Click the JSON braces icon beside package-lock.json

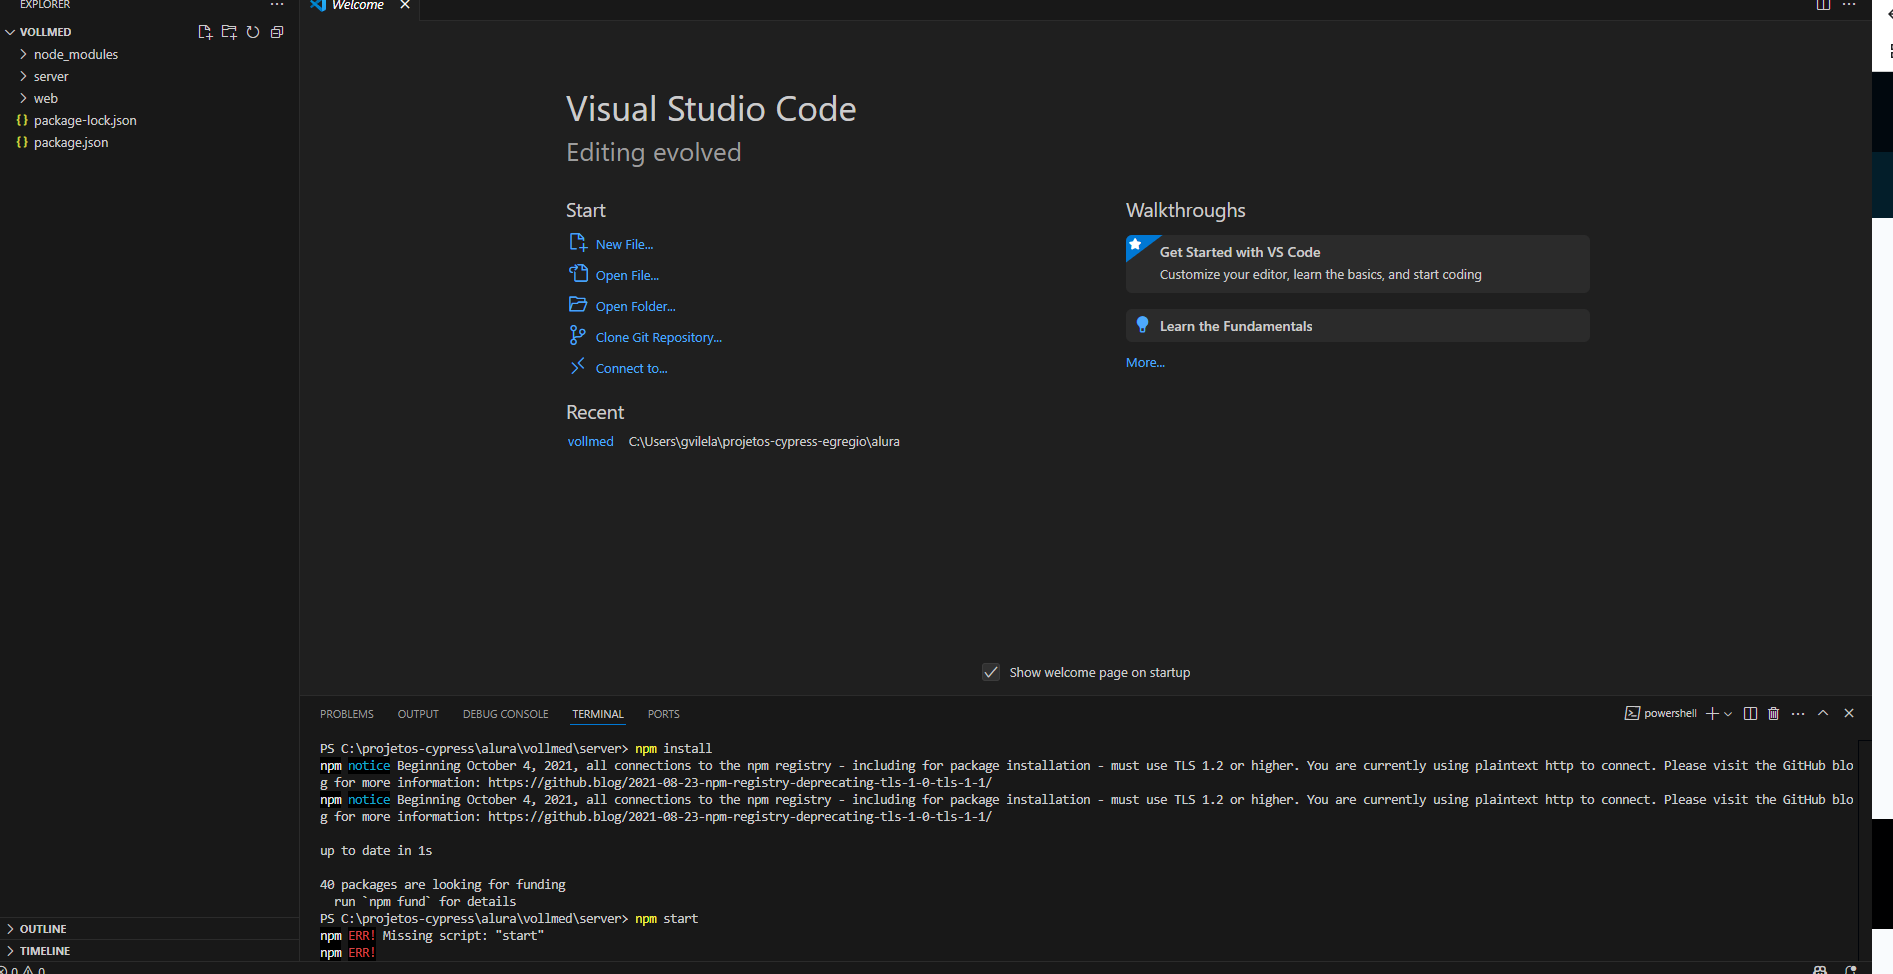pos(22,120)
